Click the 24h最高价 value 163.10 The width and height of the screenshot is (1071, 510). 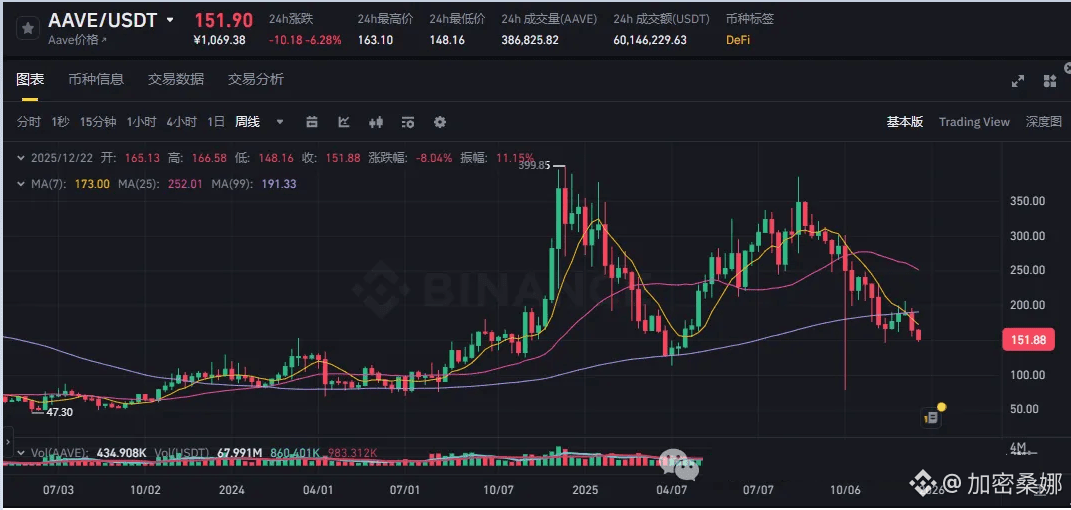pos(375,40)
